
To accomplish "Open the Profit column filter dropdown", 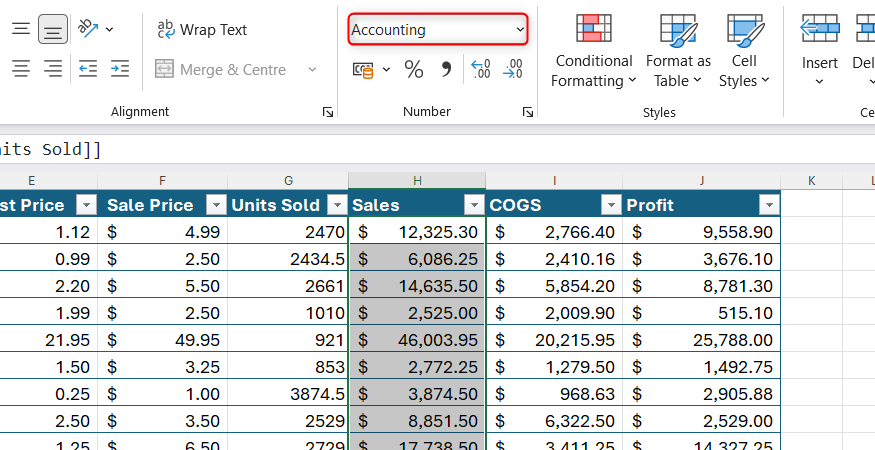I will [769, 205].
